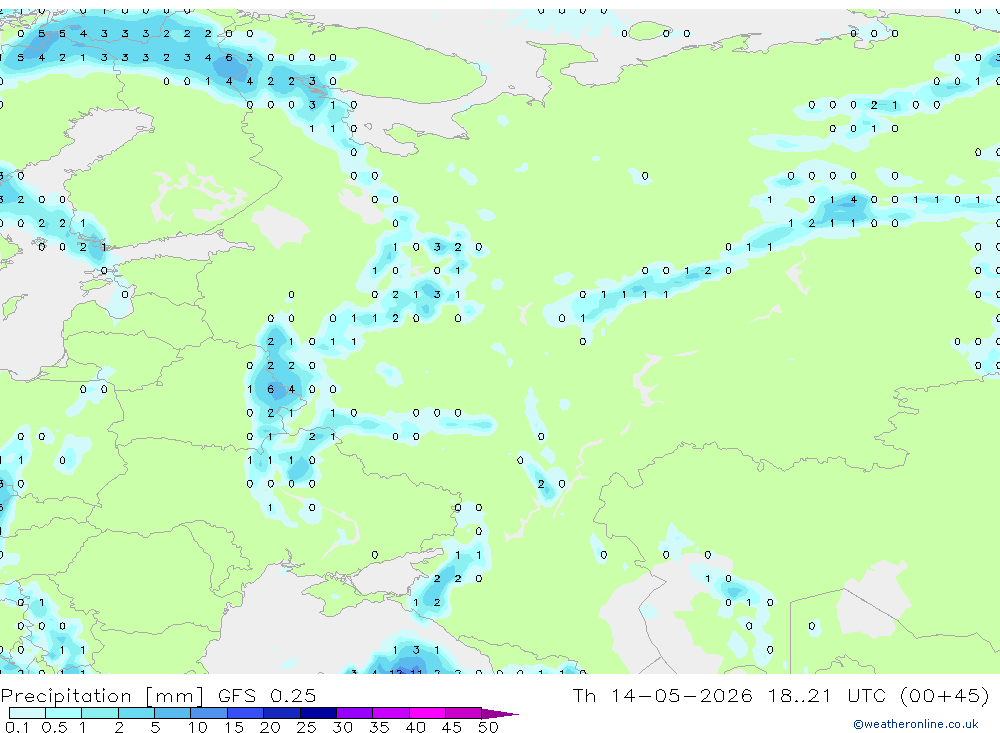Click the legend swatch between 20 and 25
Viewport: 1000px width, 733px height.
click(x=282, y=713)
